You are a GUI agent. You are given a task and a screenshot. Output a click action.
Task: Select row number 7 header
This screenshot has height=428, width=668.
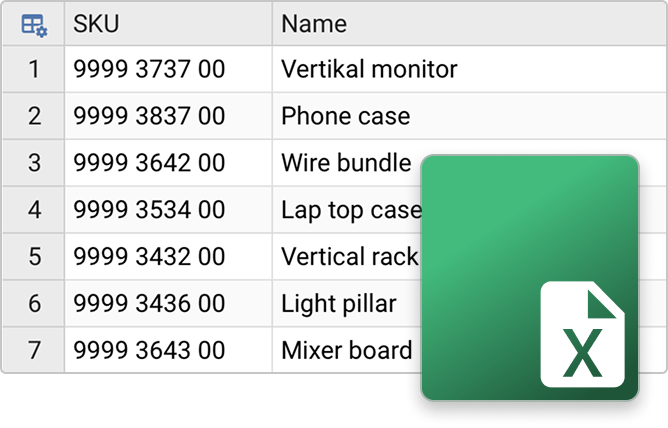[x=33, y=350]
